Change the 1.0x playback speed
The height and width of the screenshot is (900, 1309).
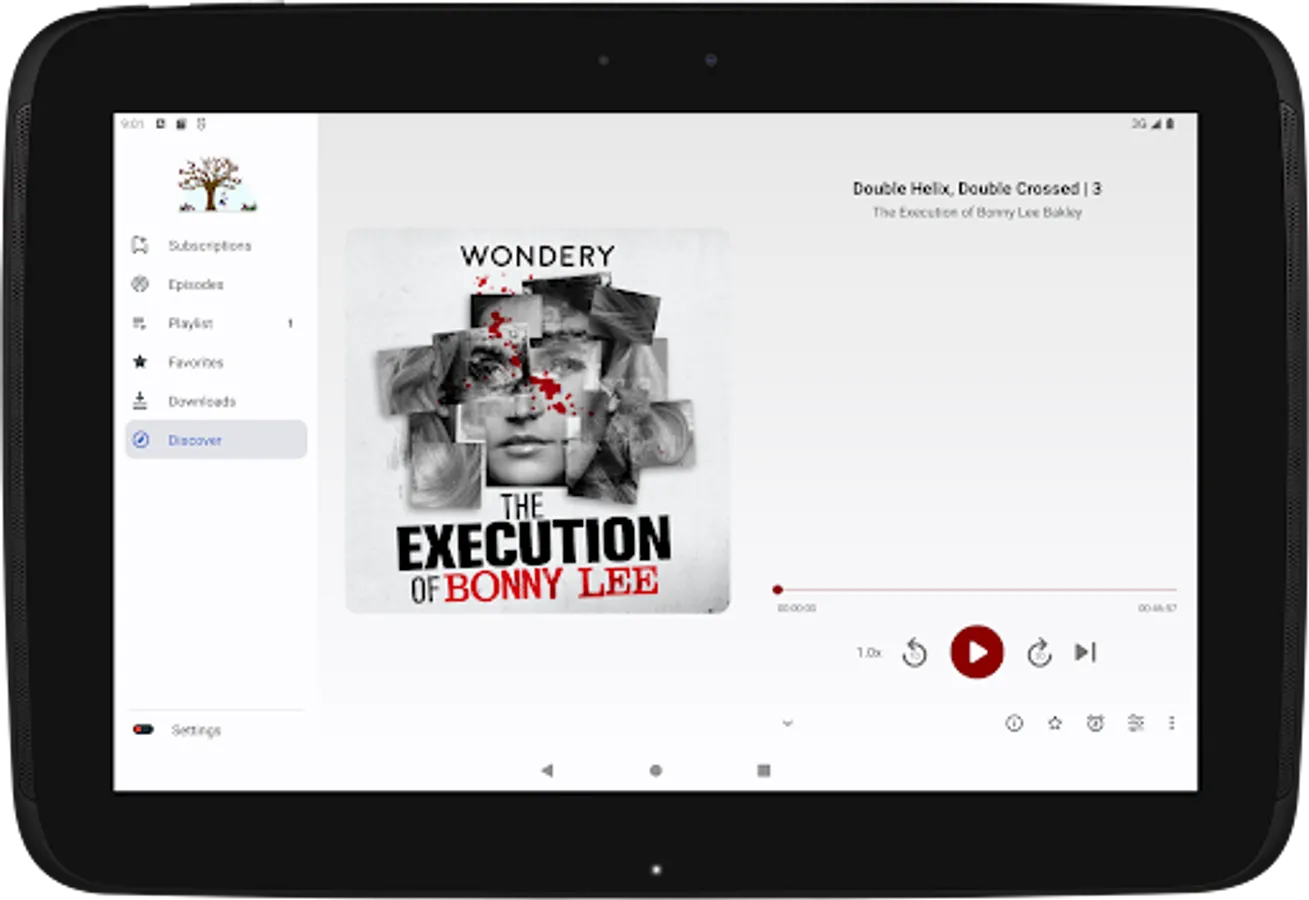[868, 652]
